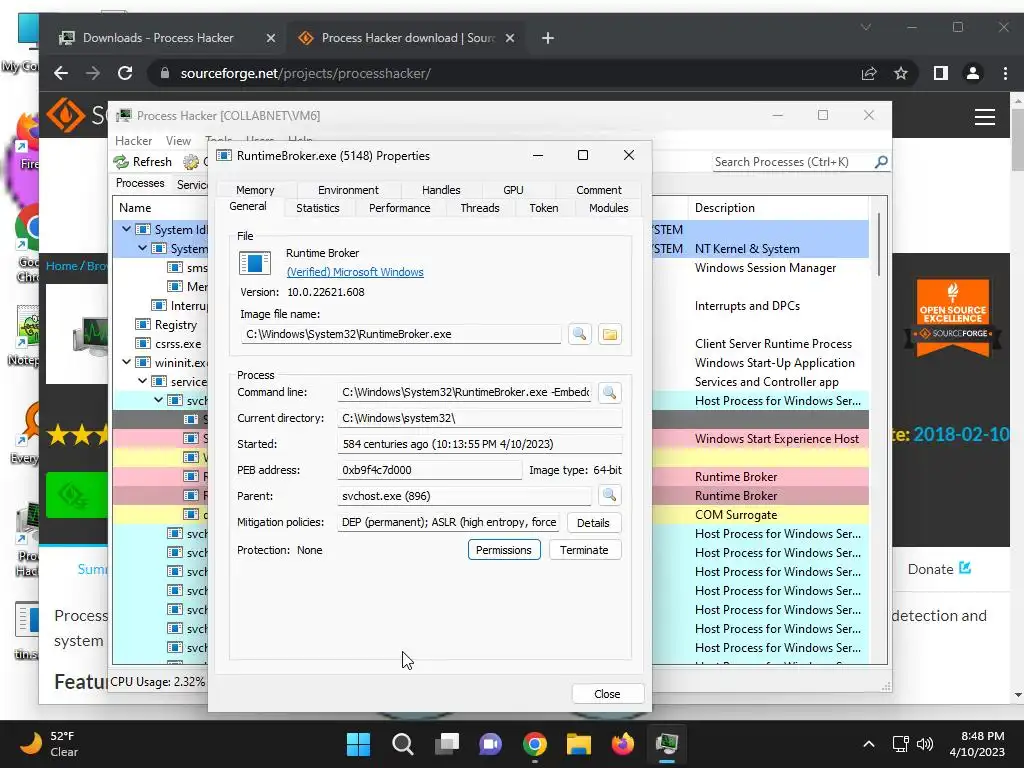The image size is (1024, 768).
Task: Click the Refresh icon in Process Hacker toolbar
Action: pyautogui.click(x=121, y=162)
